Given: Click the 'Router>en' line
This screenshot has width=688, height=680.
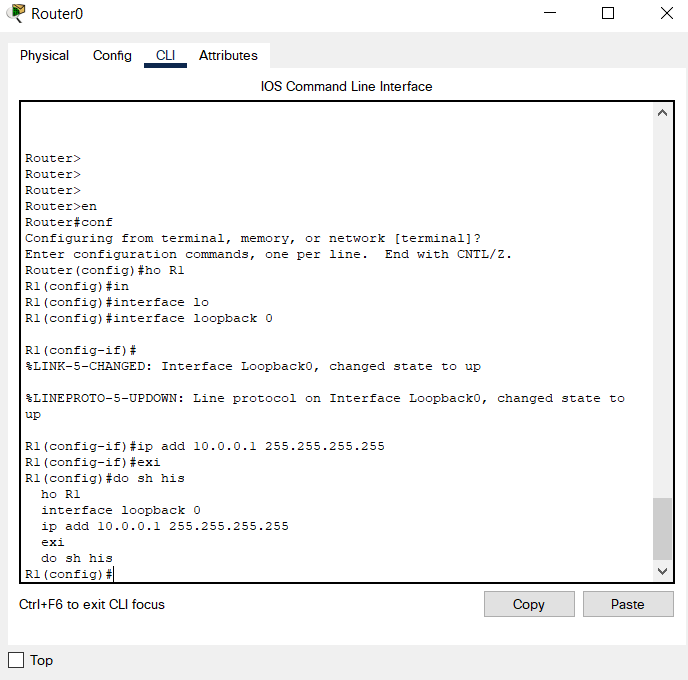Looking at the screenshot, I should tap(61, 206).
